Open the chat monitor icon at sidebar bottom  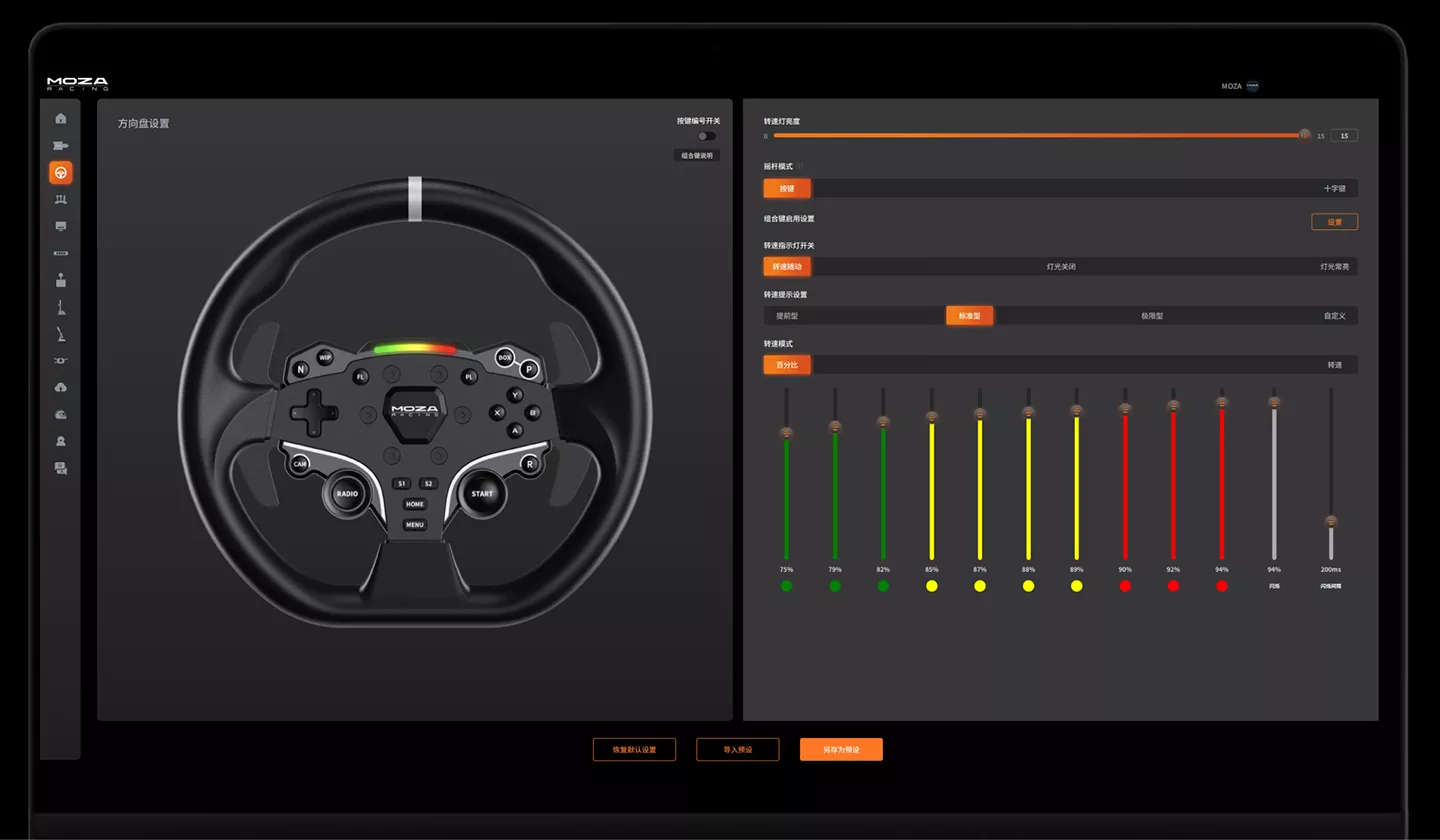(61, 468)
